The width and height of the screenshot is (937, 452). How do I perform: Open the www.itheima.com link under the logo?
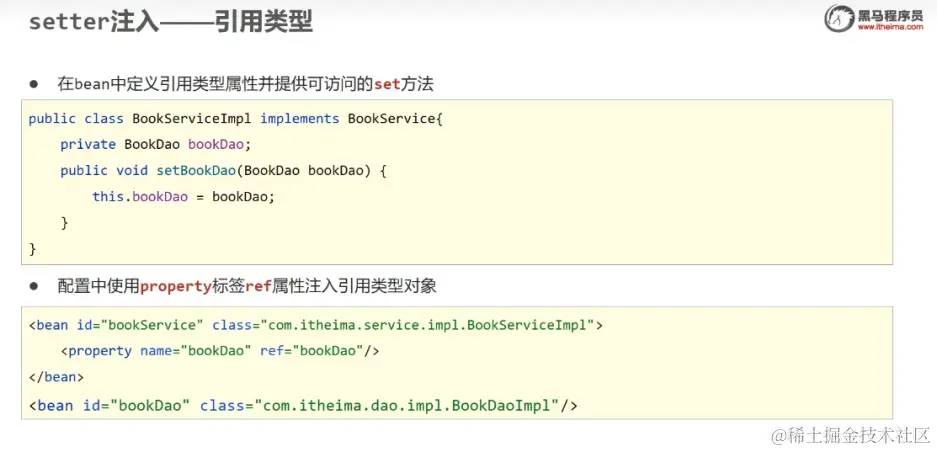890,27
